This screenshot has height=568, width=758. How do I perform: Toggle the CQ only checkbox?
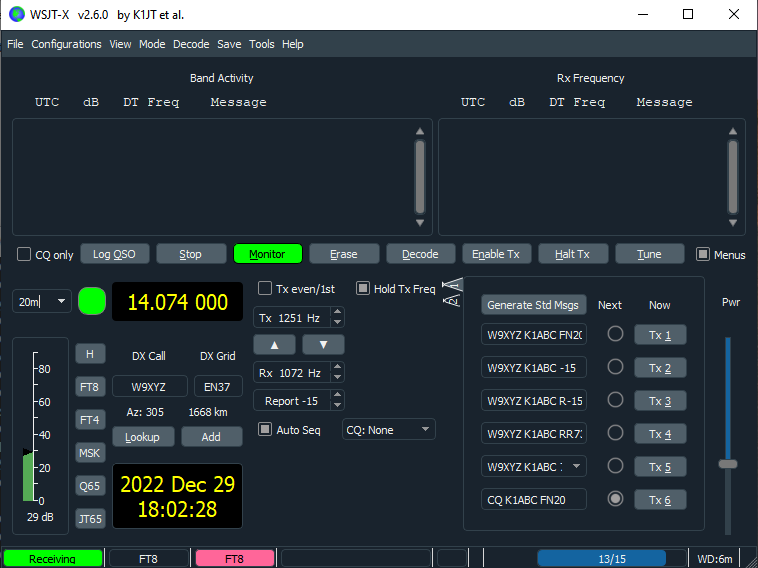point(24,254)
